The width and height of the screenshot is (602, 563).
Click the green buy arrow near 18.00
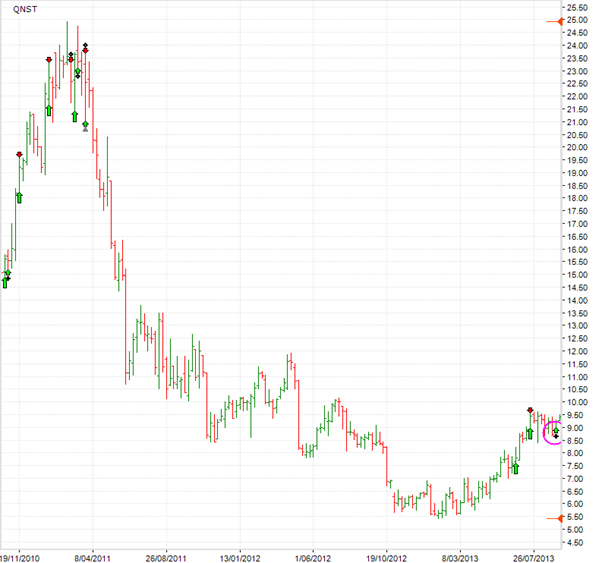(x=19, y=197)
